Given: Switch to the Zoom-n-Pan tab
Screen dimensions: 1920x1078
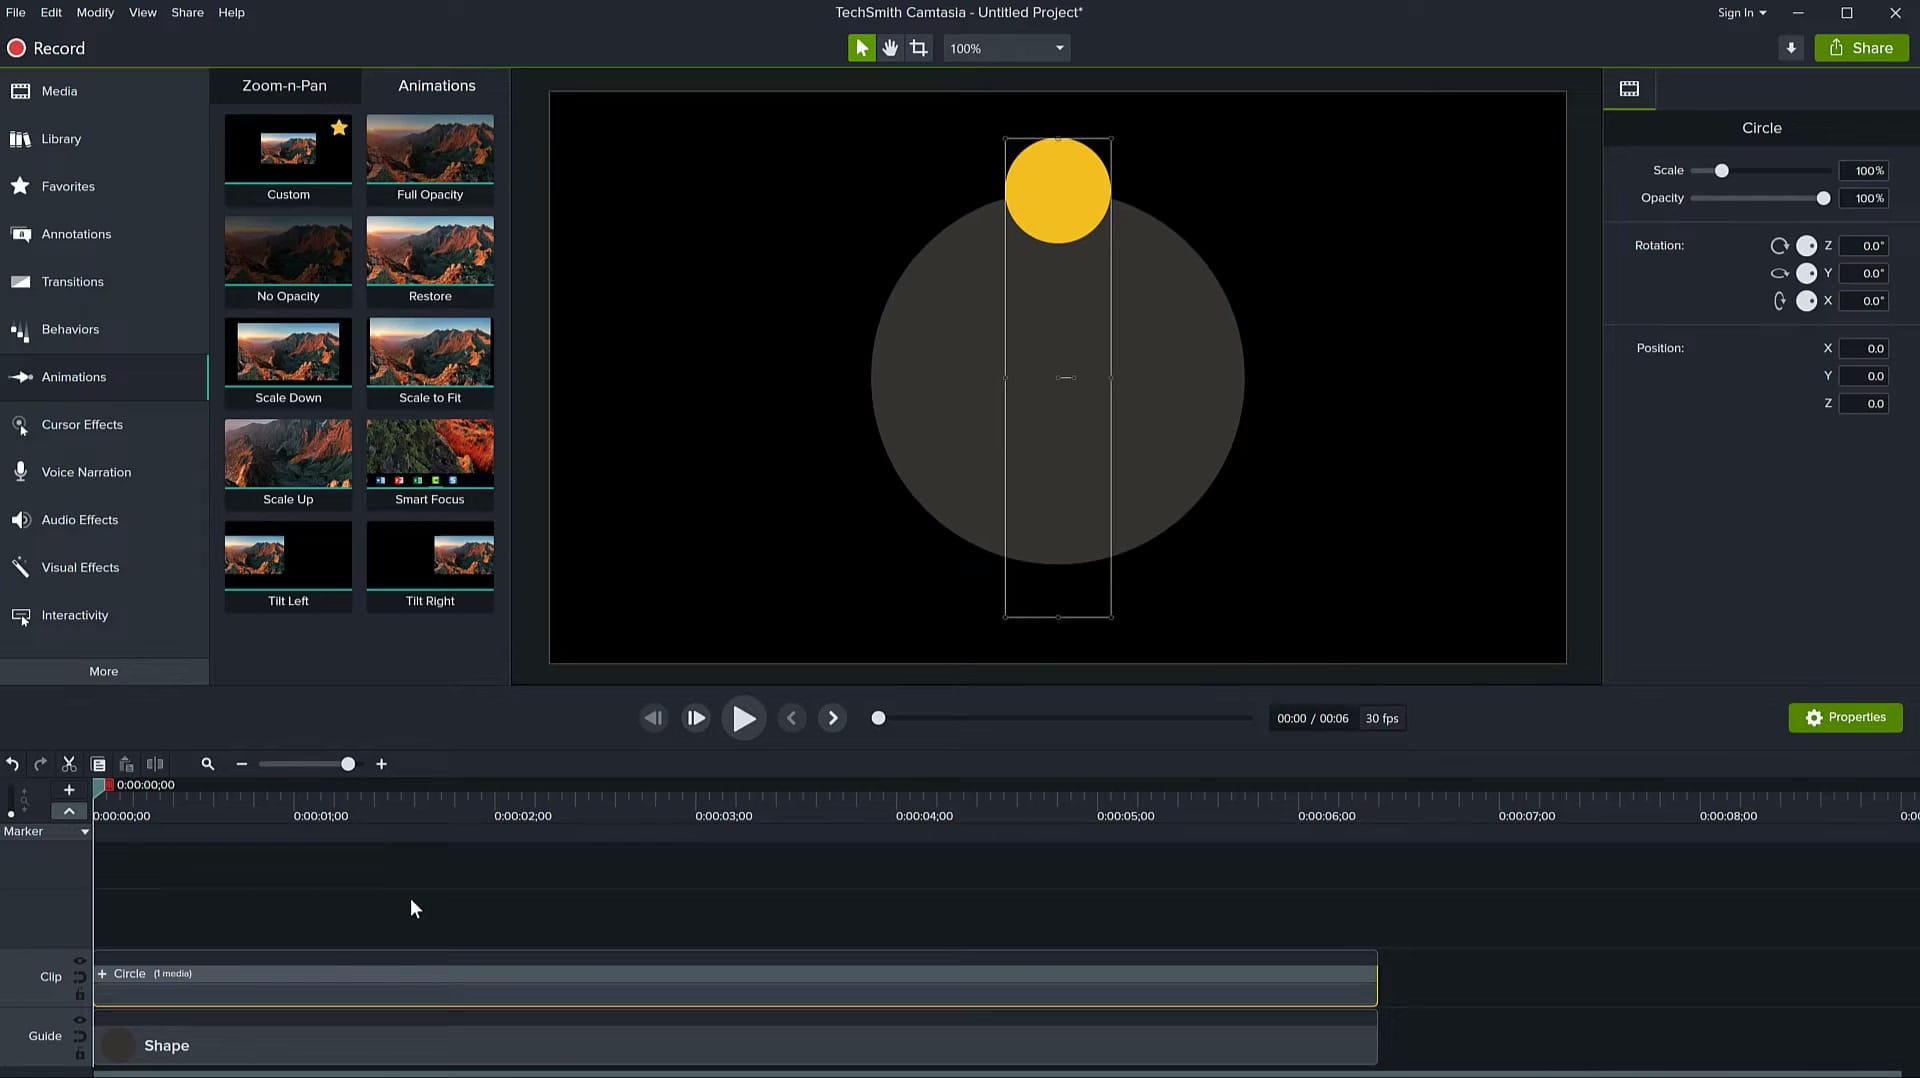Looking at the screenshot, I should click(x=284, y=86).
